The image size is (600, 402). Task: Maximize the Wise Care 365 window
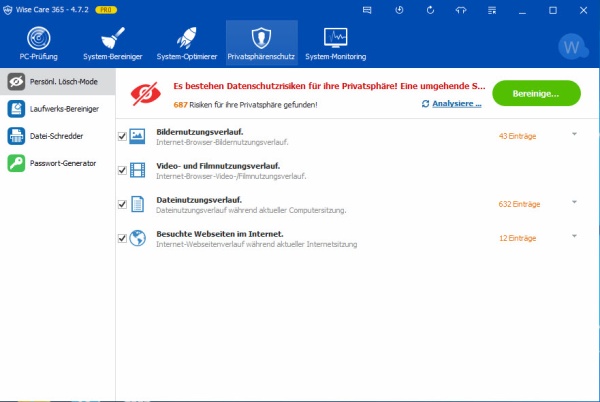click(x=553, y=10)
